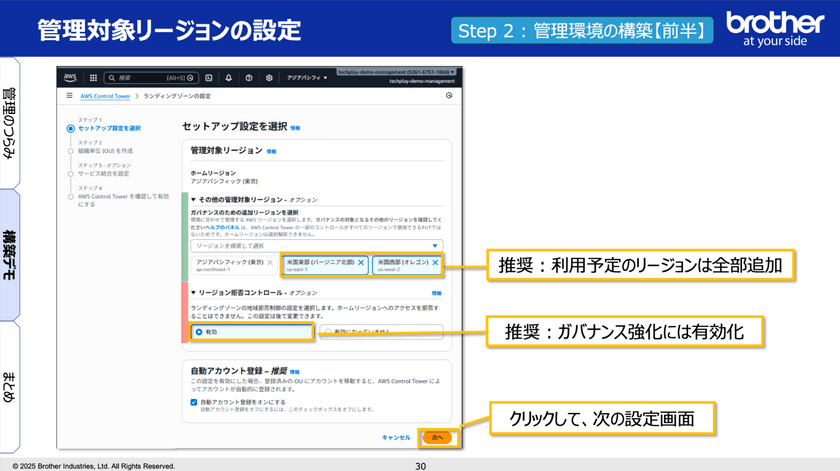
Task: Remove the us-west-2 Oregon region tag
Action: [x=435, y=262]
